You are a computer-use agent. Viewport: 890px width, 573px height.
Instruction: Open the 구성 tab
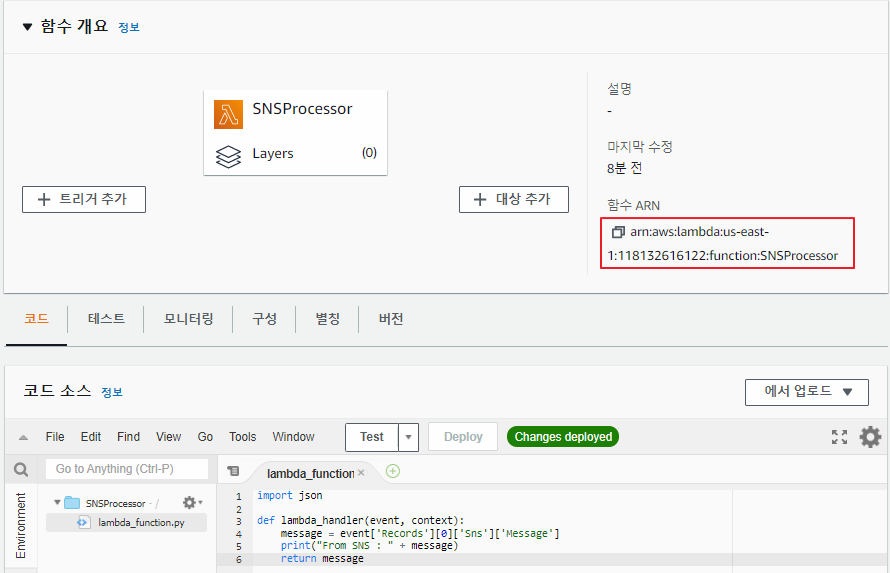pos(265,319)
